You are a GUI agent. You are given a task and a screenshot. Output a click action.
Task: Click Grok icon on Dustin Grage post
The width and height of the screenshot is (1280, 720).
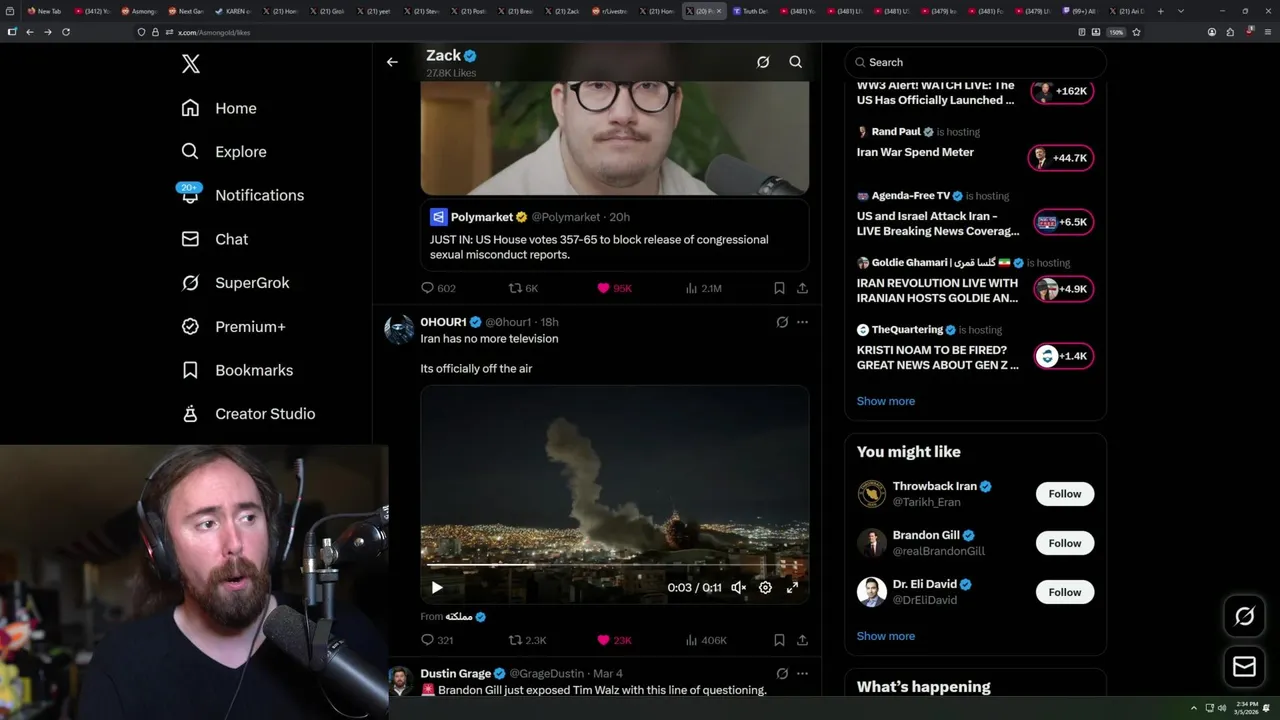point(782,674)
